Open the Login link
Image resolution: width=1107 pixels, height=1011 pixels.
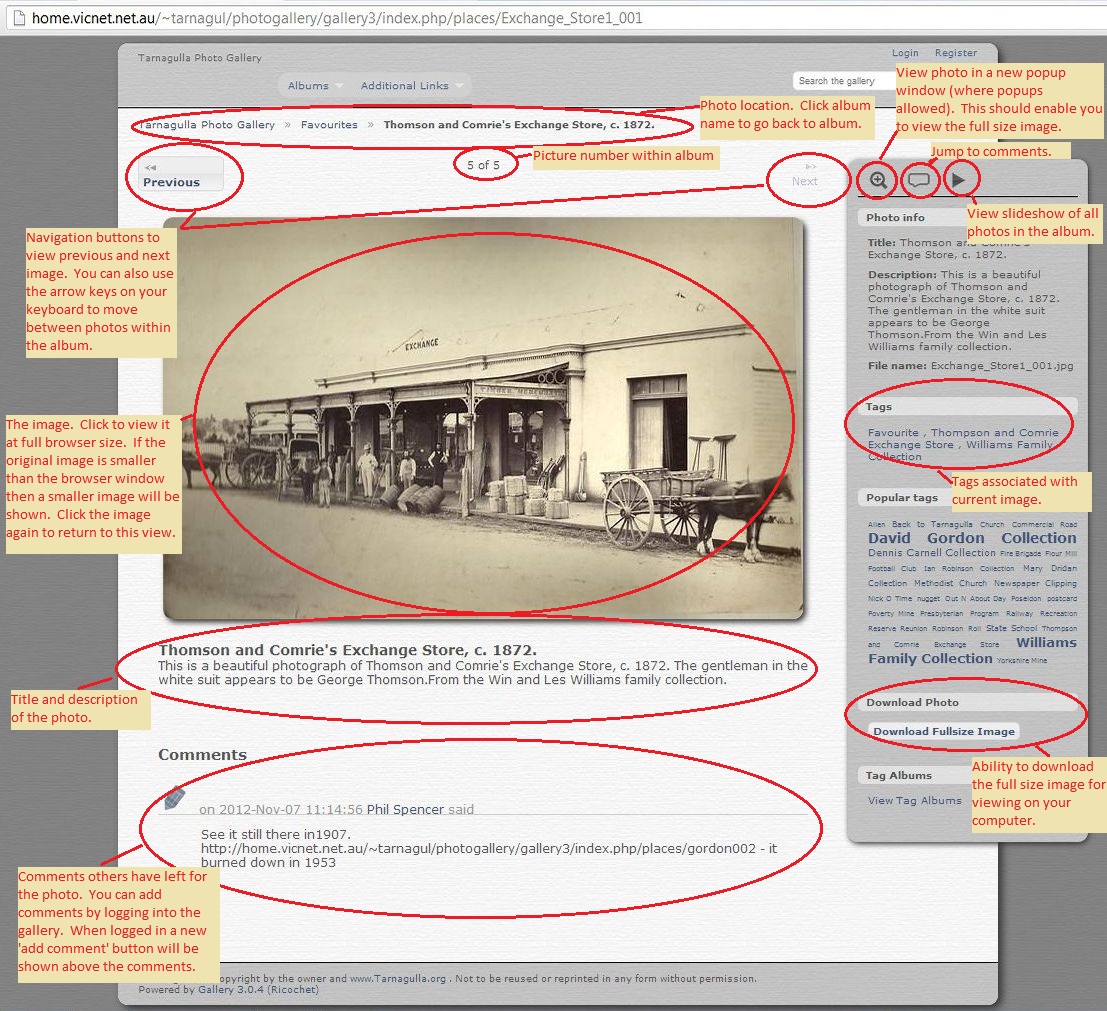tap(905, 53)
